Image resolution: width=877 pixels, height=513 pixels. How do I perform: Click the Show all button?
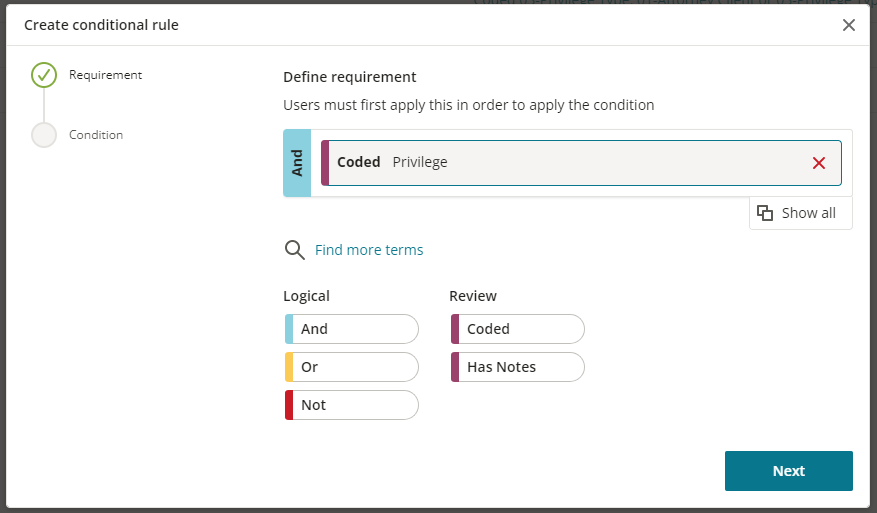pyautogui.click(x=800, y=213)
